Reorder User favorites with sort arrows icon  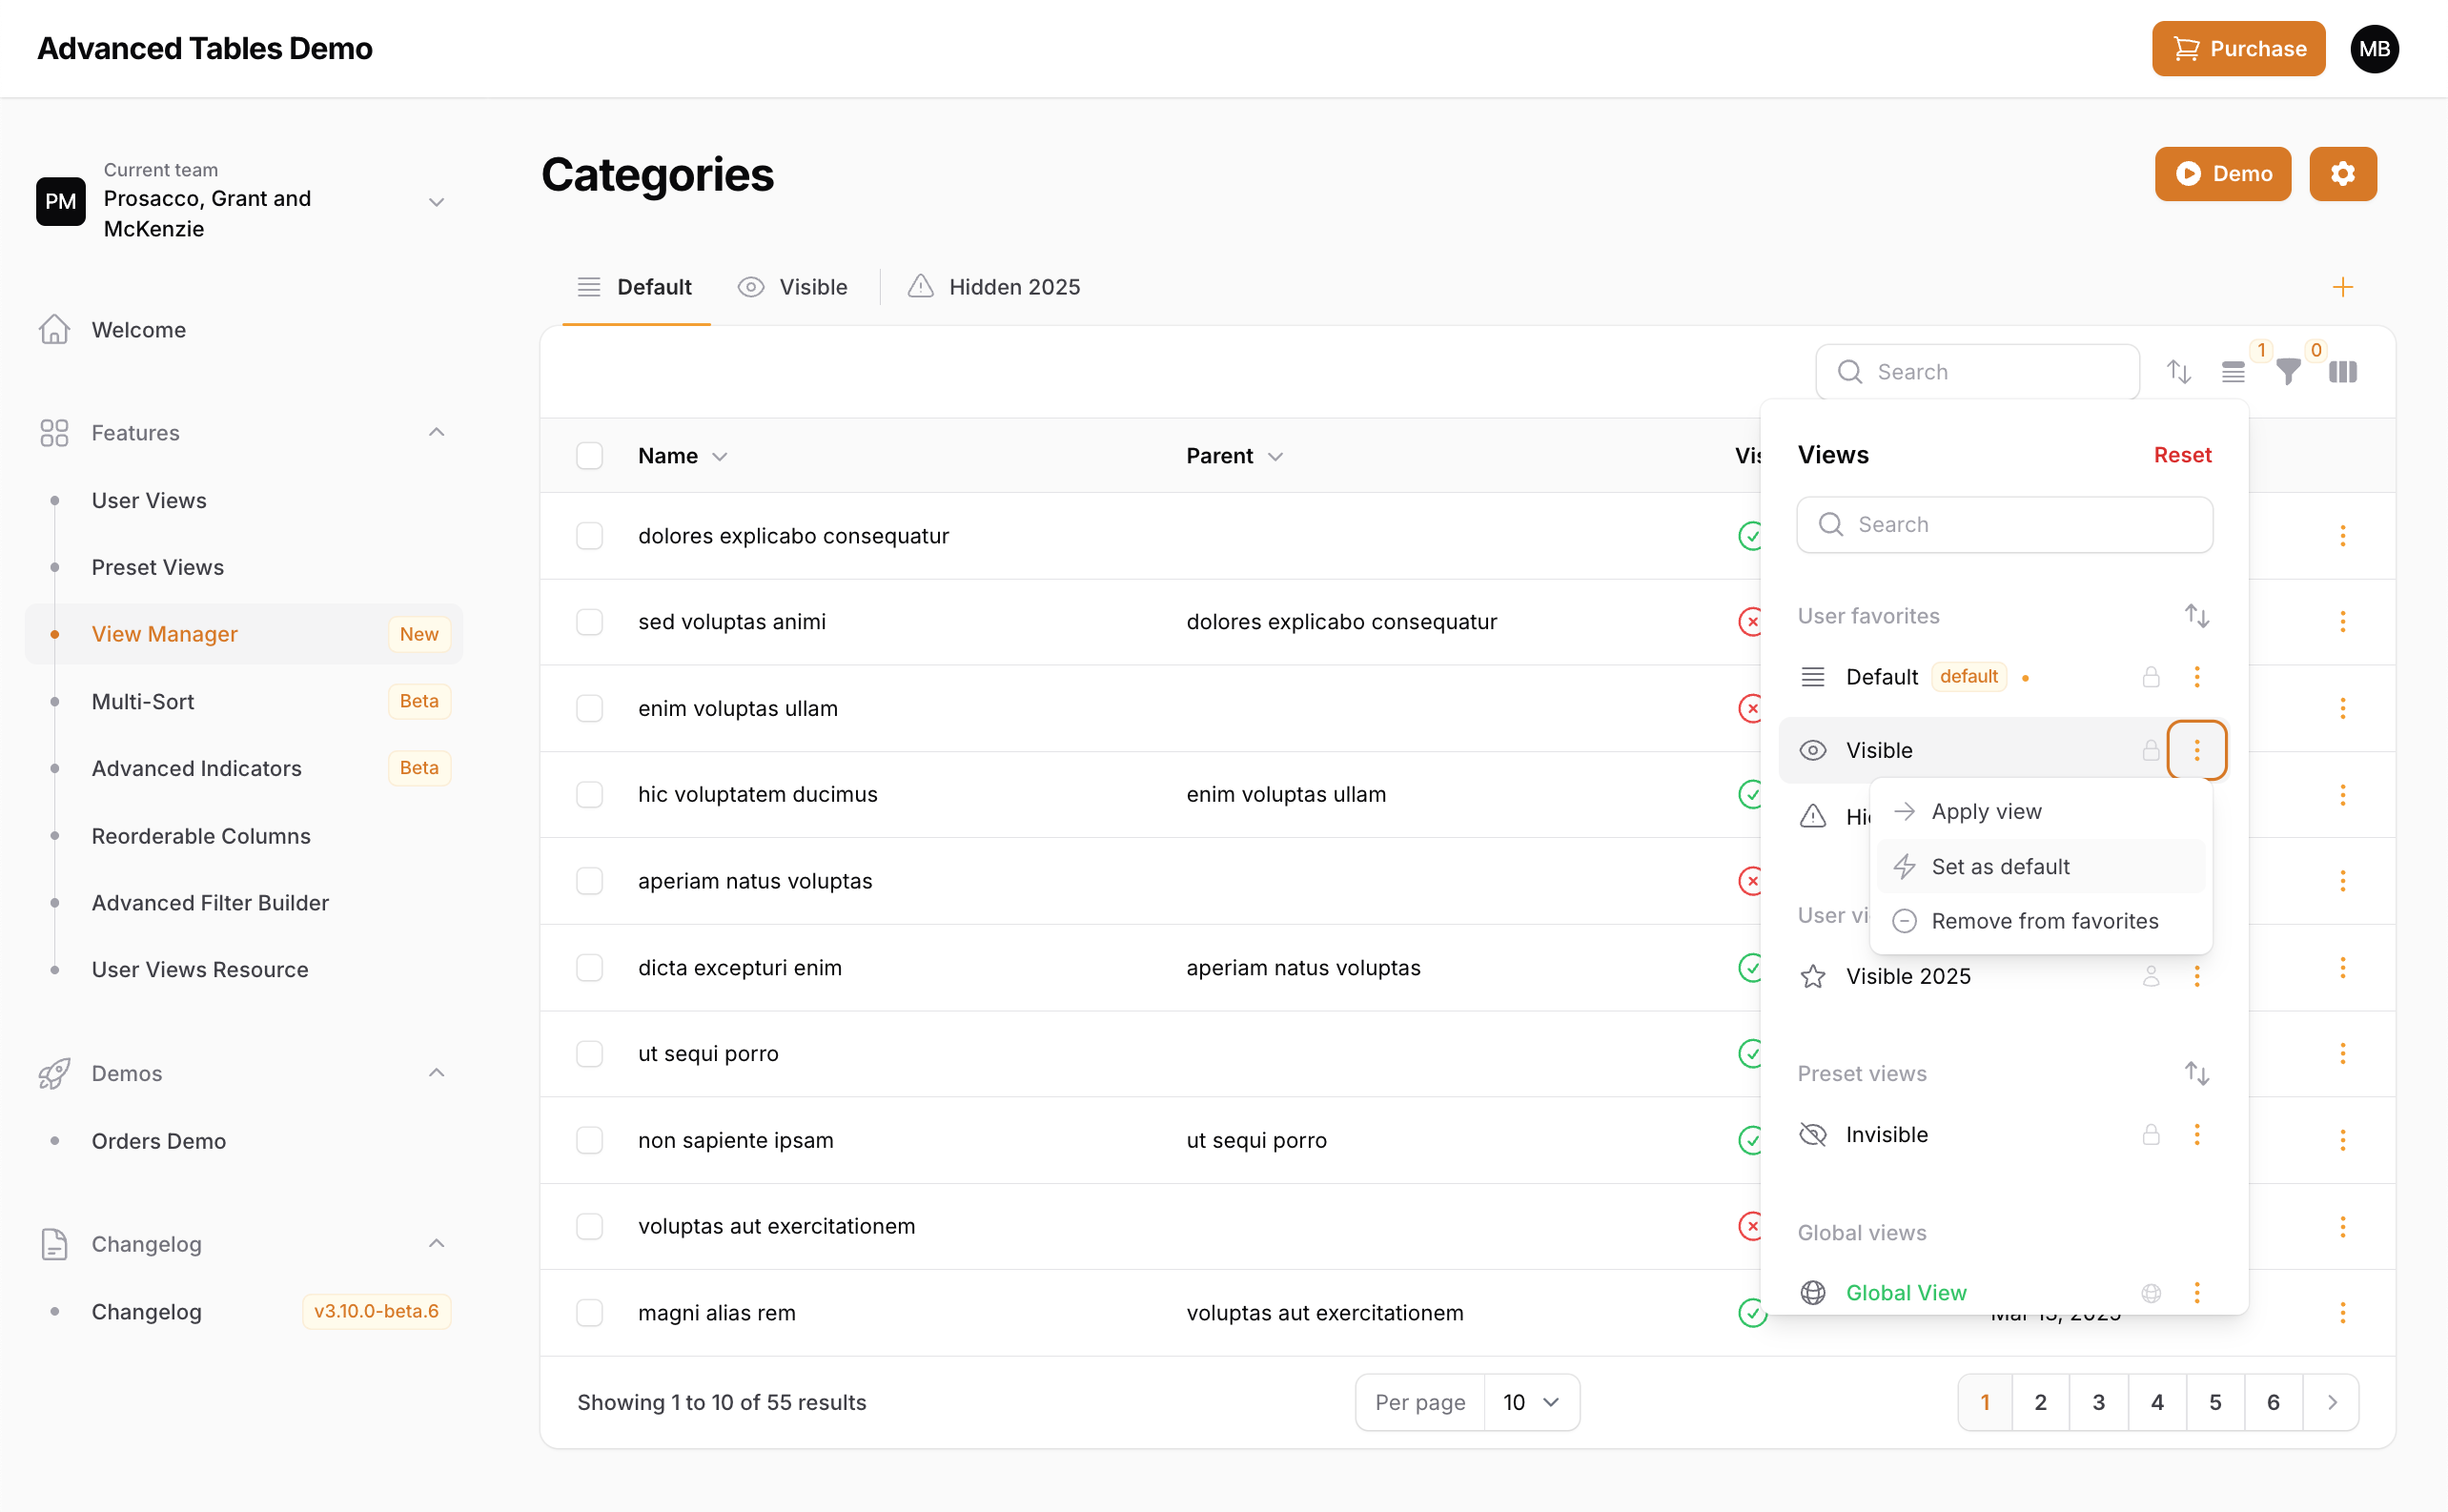coord(2196,616)
